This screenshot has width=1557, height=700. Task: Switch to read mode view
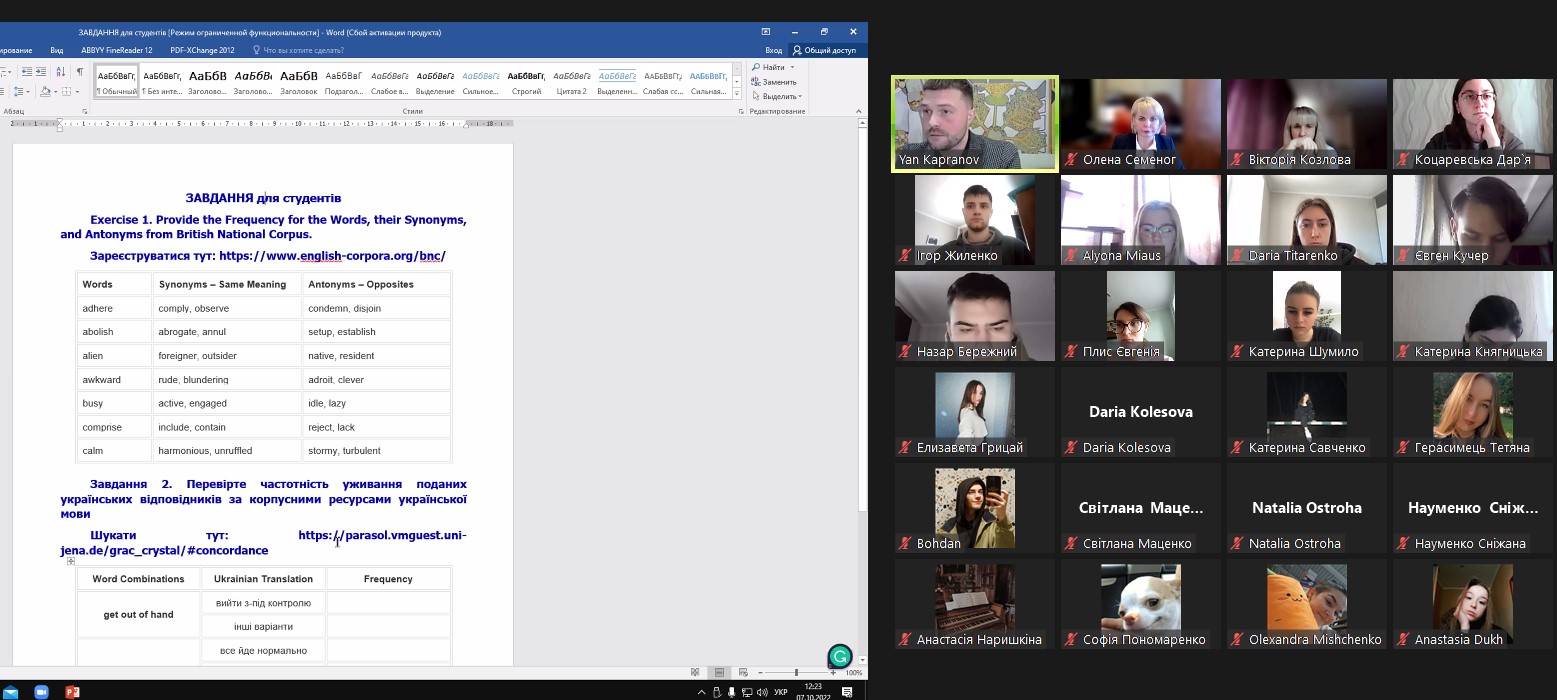[x=695, y=672]
